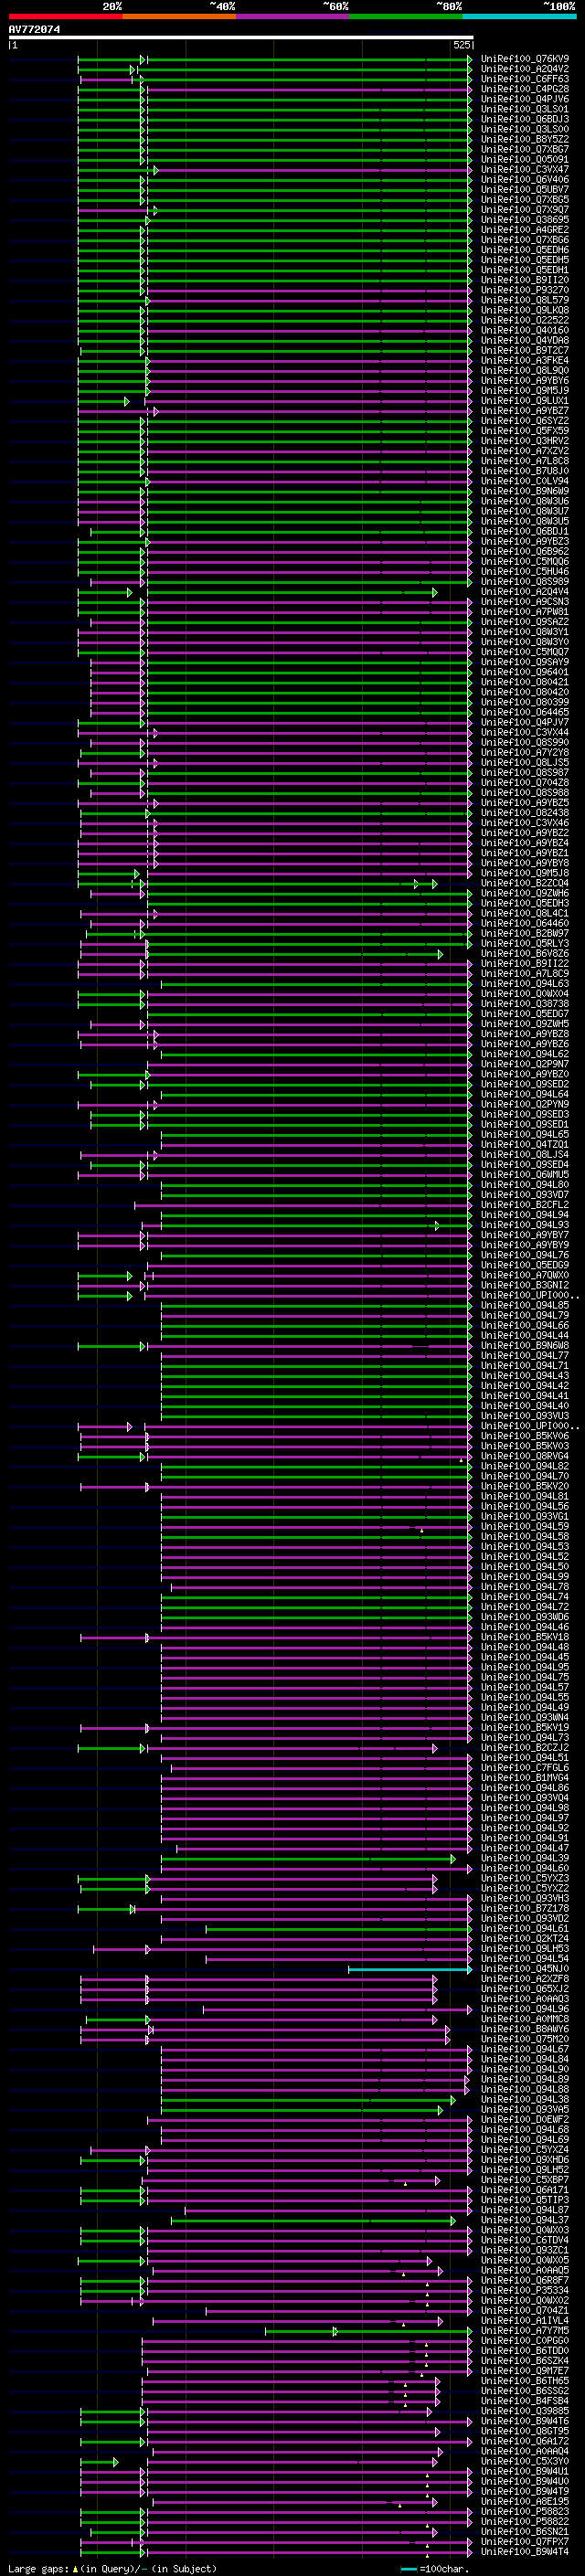Select hit label UniRef100_C6TDV4
The width and height of the screenshot is (585, 2576).
pos(524,2240)
